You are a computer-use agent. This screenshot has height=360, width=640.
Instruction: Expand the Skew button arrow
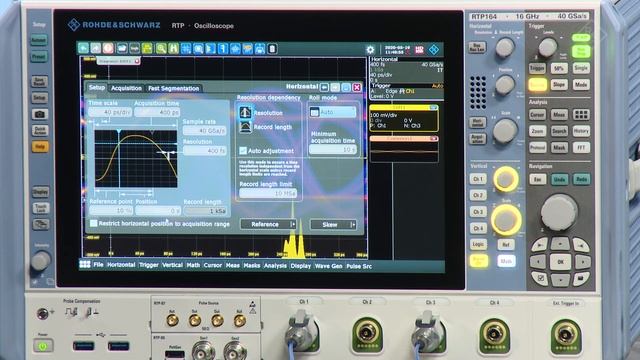point(353,224)
